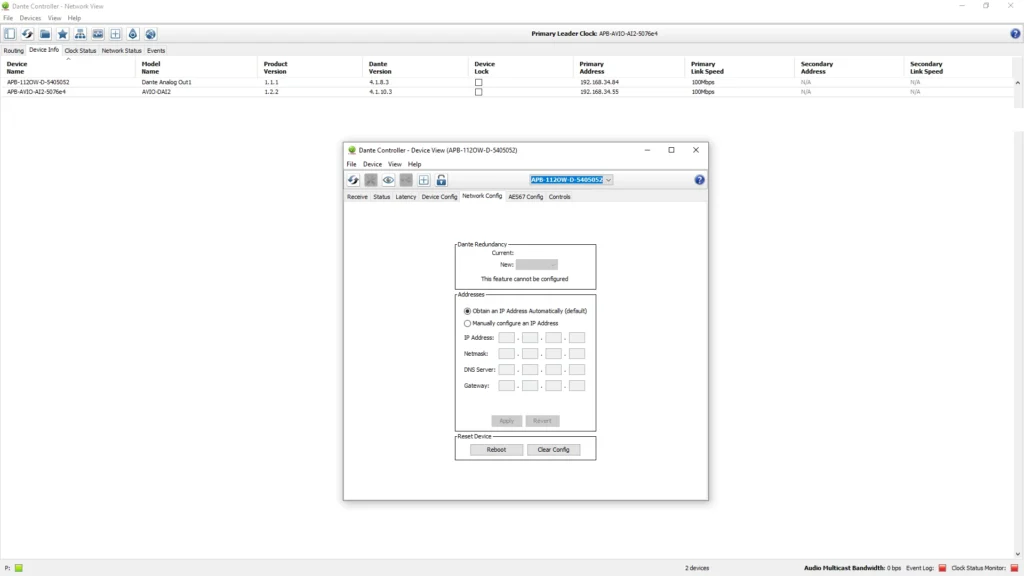The image size is (1024, 576).
Task: Open the File menu in Network View
Action: point(8,18)
